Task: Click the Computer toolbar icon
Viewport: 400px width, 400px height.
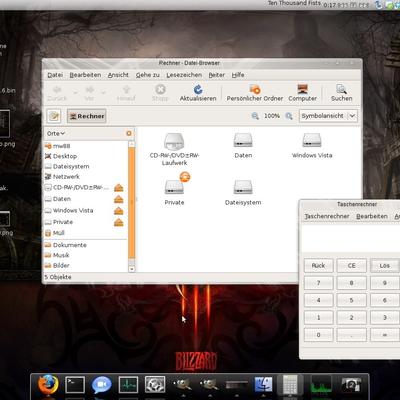Action: 302,93
